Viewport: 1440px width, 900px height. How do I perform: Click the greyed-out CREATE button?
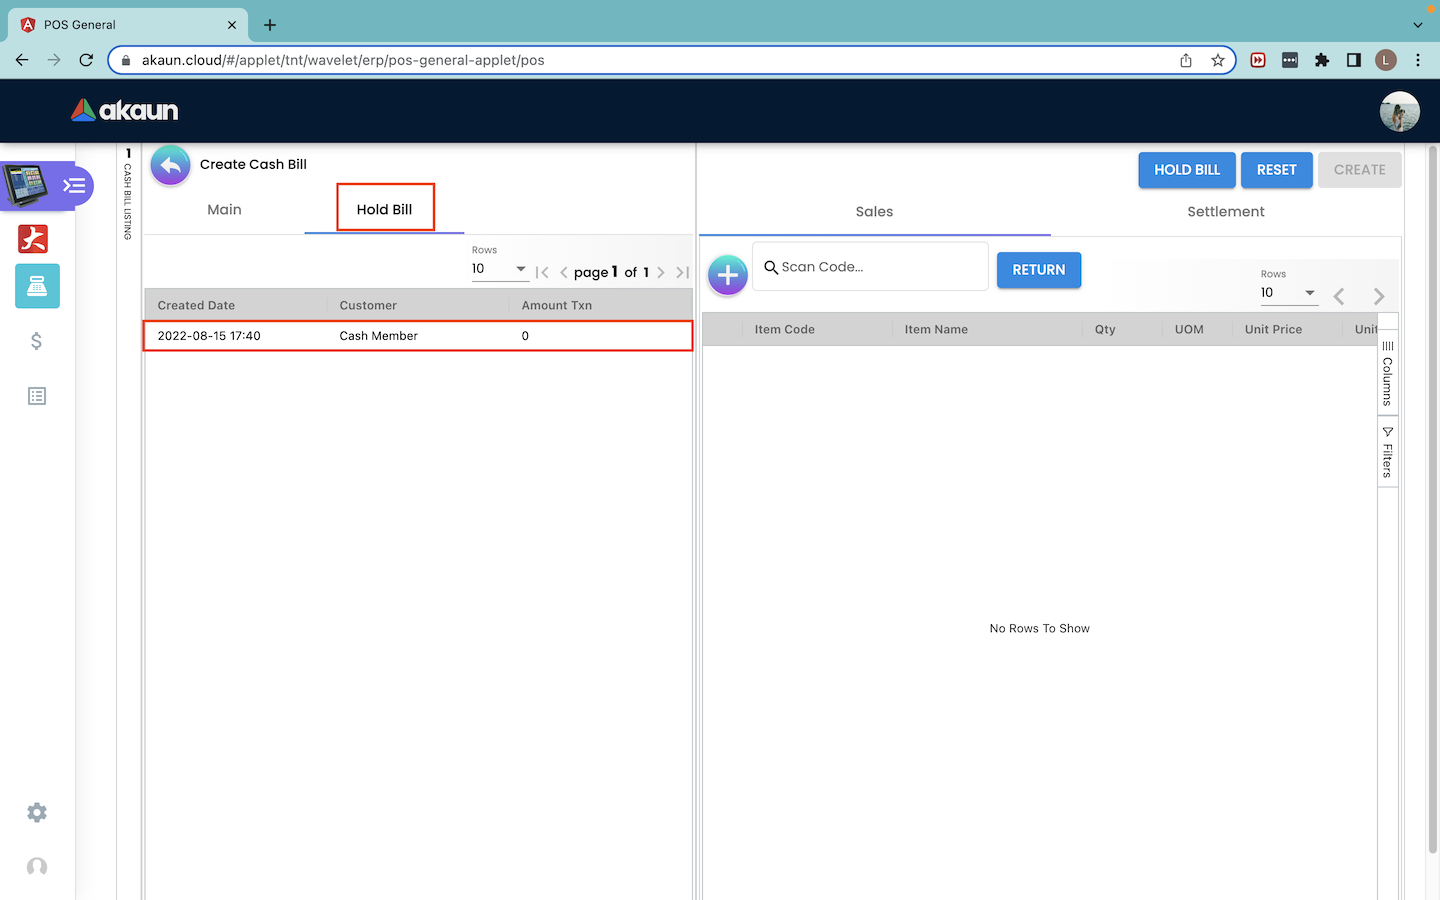coord(1360,170)
